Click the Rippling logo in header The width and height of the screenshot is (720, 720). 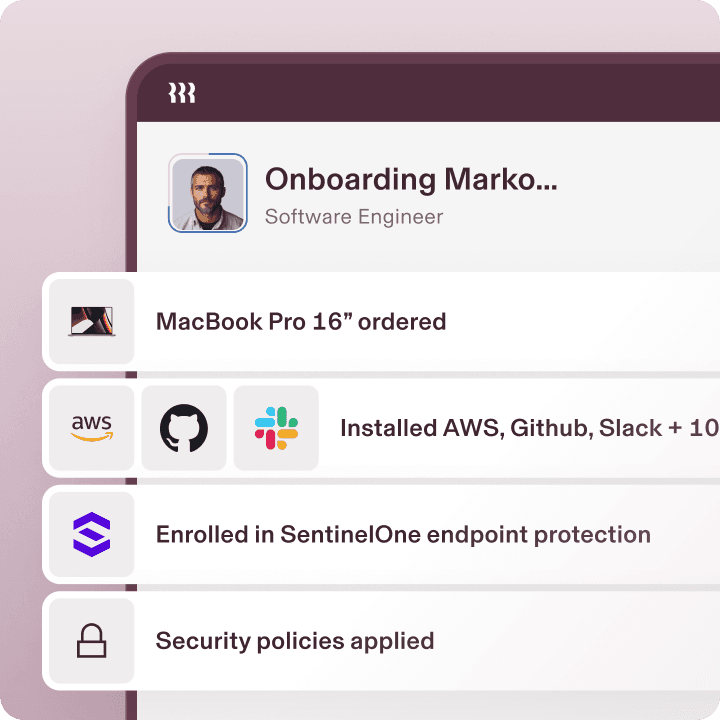click(181, 93)
